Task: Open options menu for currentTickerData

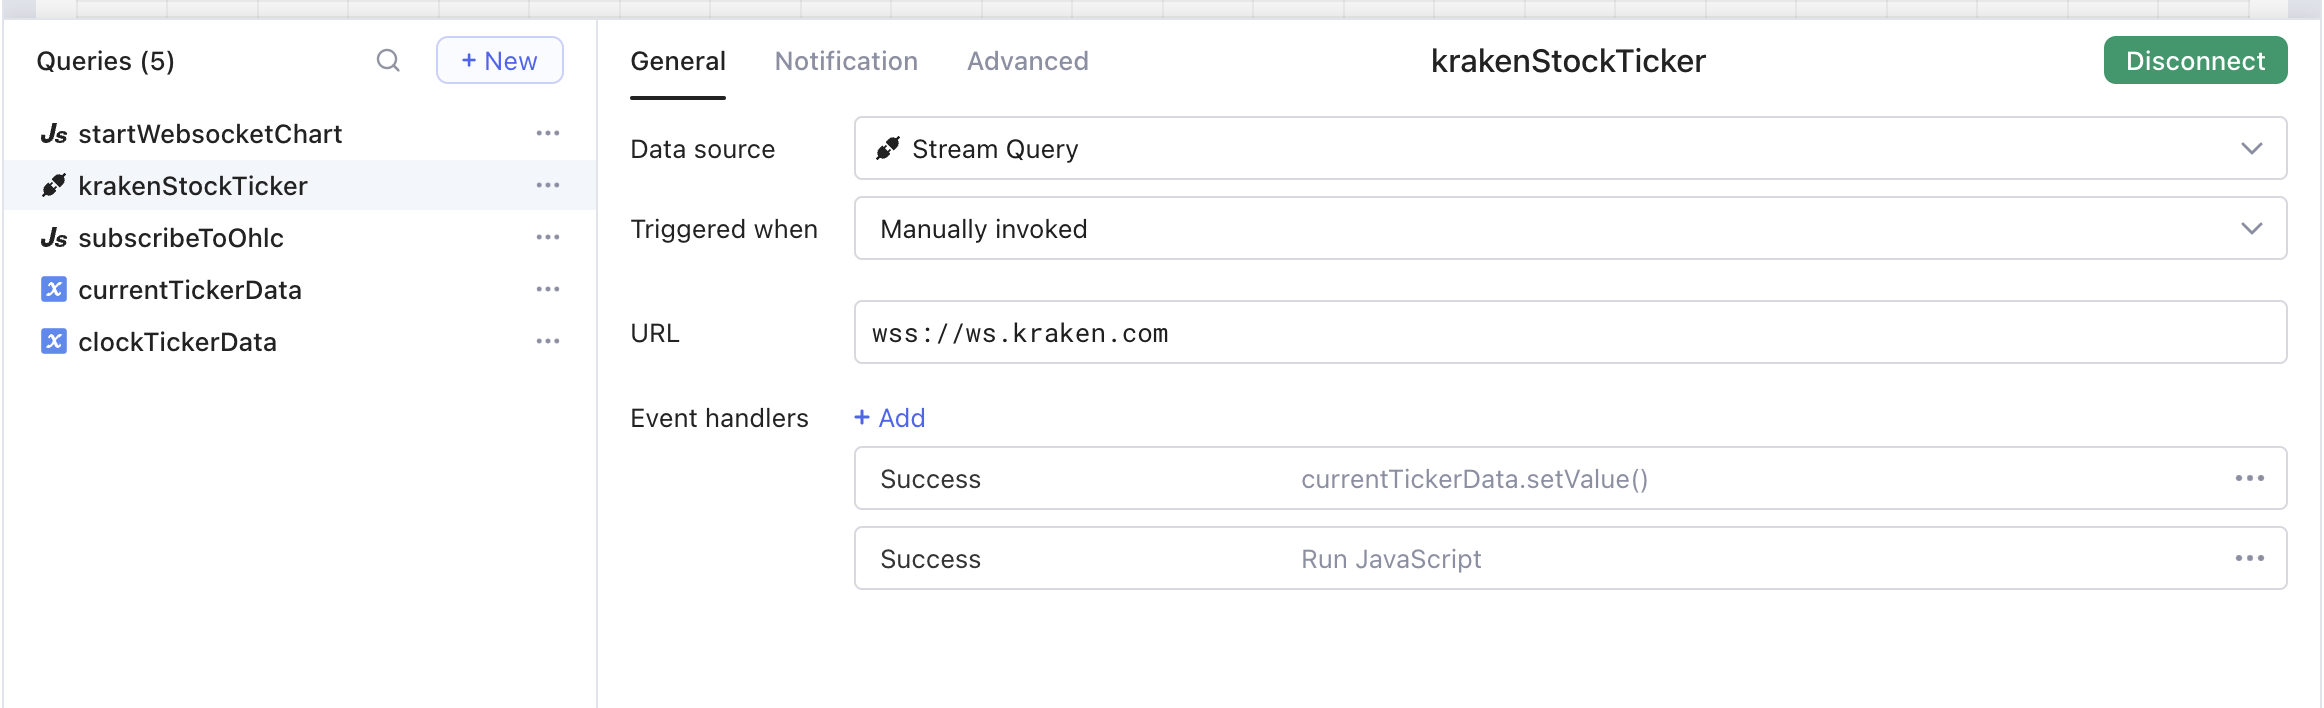Action: point(547,290)
